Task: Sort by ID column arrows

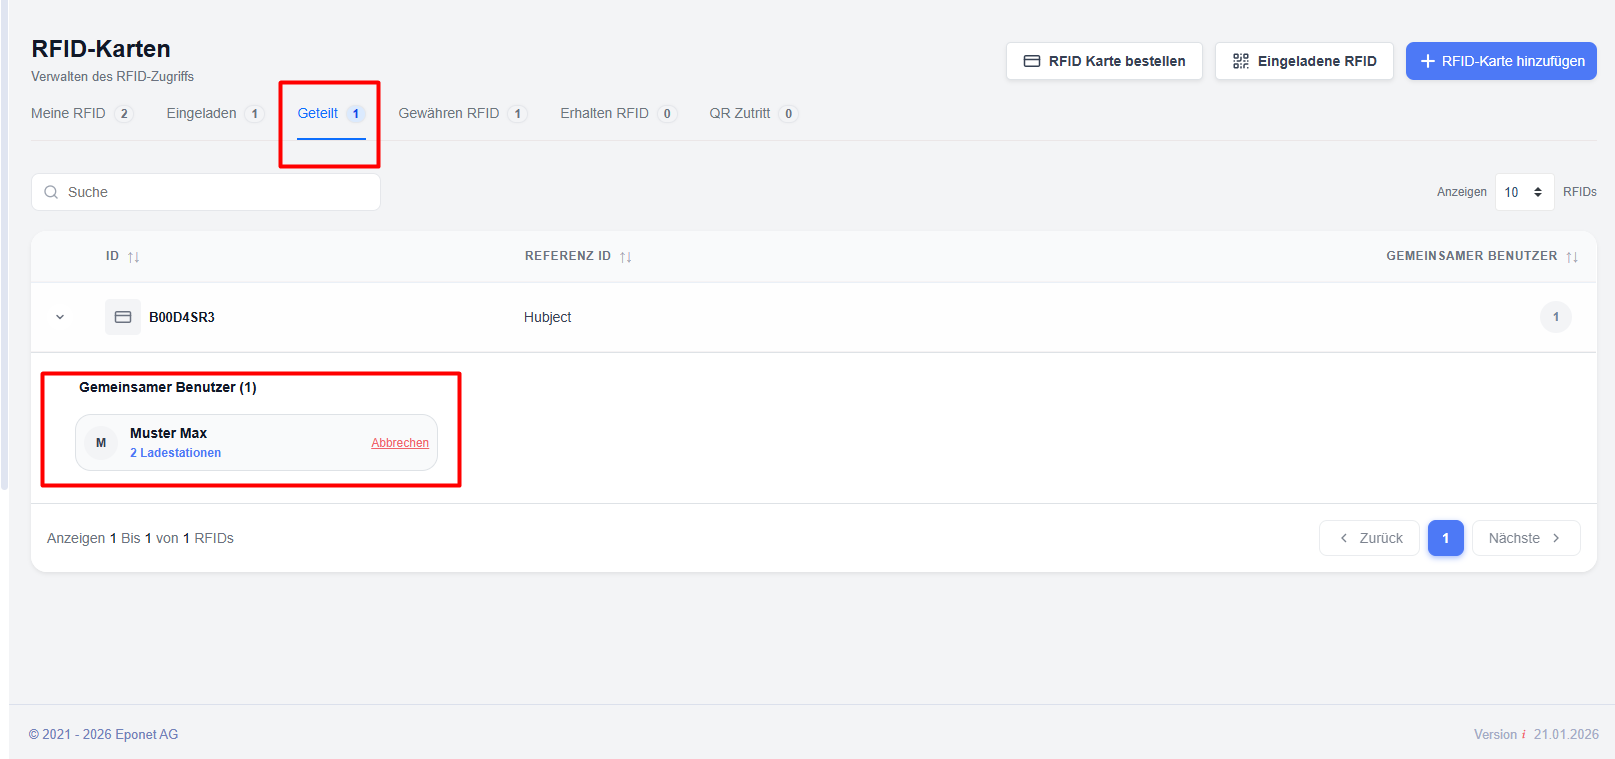Action: [134, 257]
